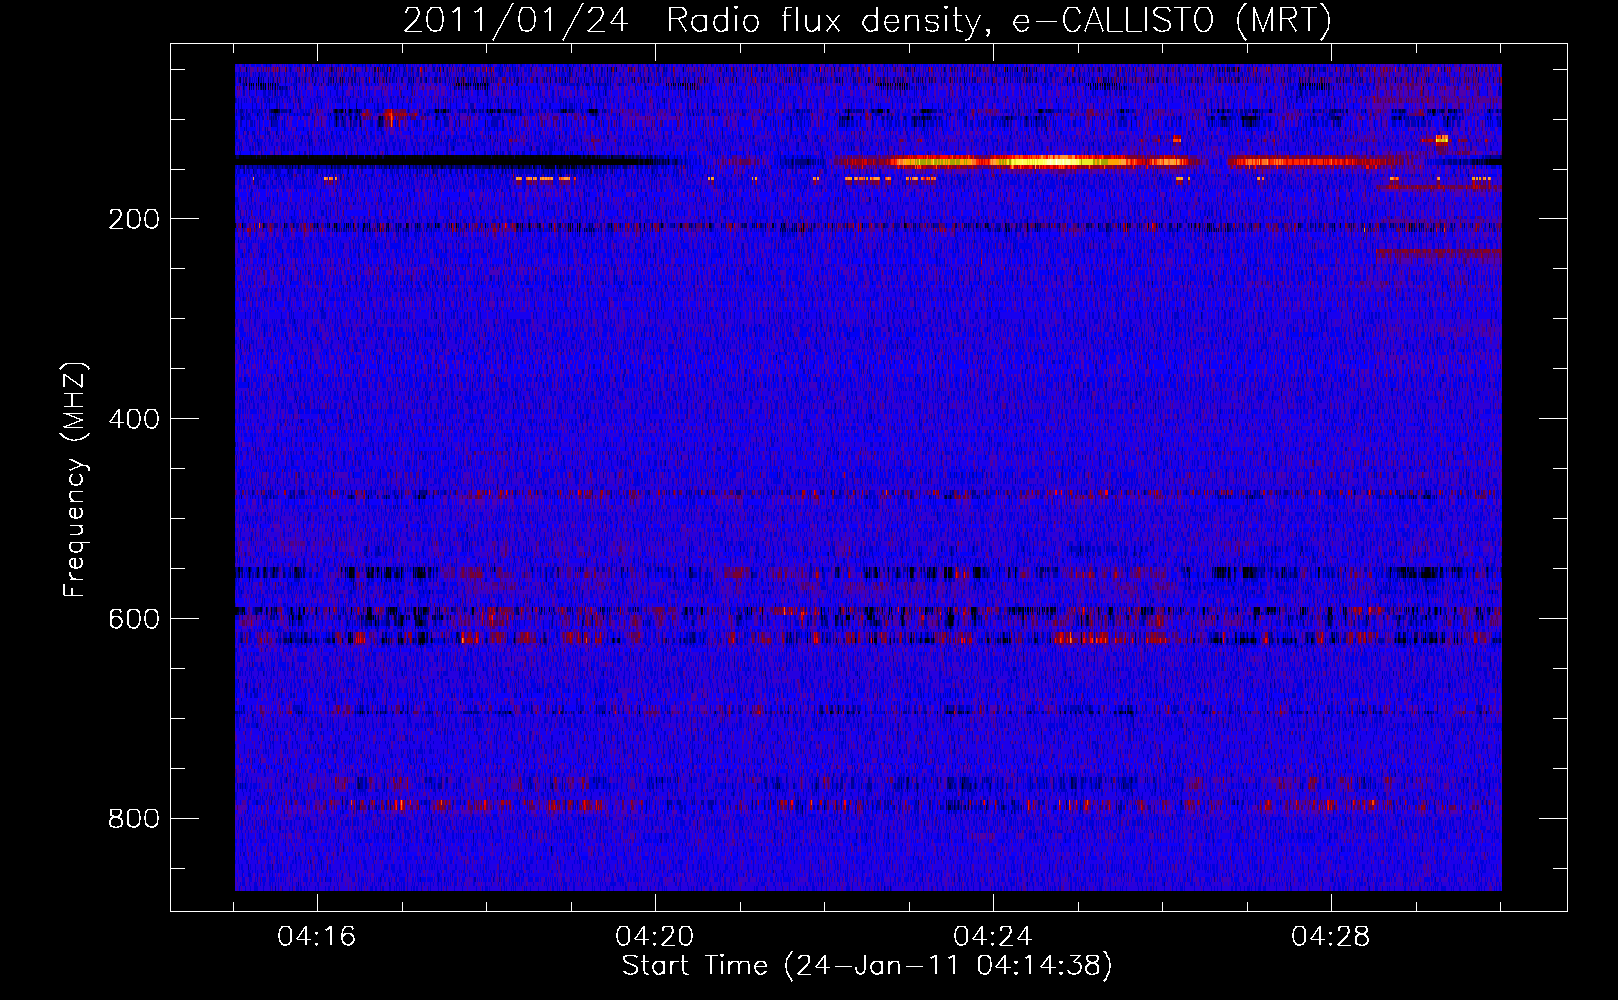Image resolution: width=1618 pixels, height=1000 pixels.
Task: Select the plot title '2011/01/24 Radio flux density, e-CALLISTO (MRT)'
Action: pos(867,20)
